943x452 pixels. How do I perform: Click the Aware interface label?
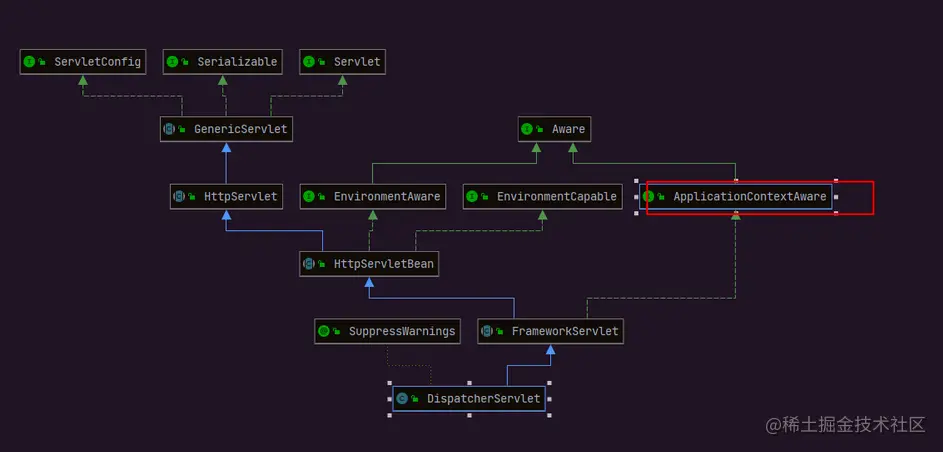(x=568, y=129)
